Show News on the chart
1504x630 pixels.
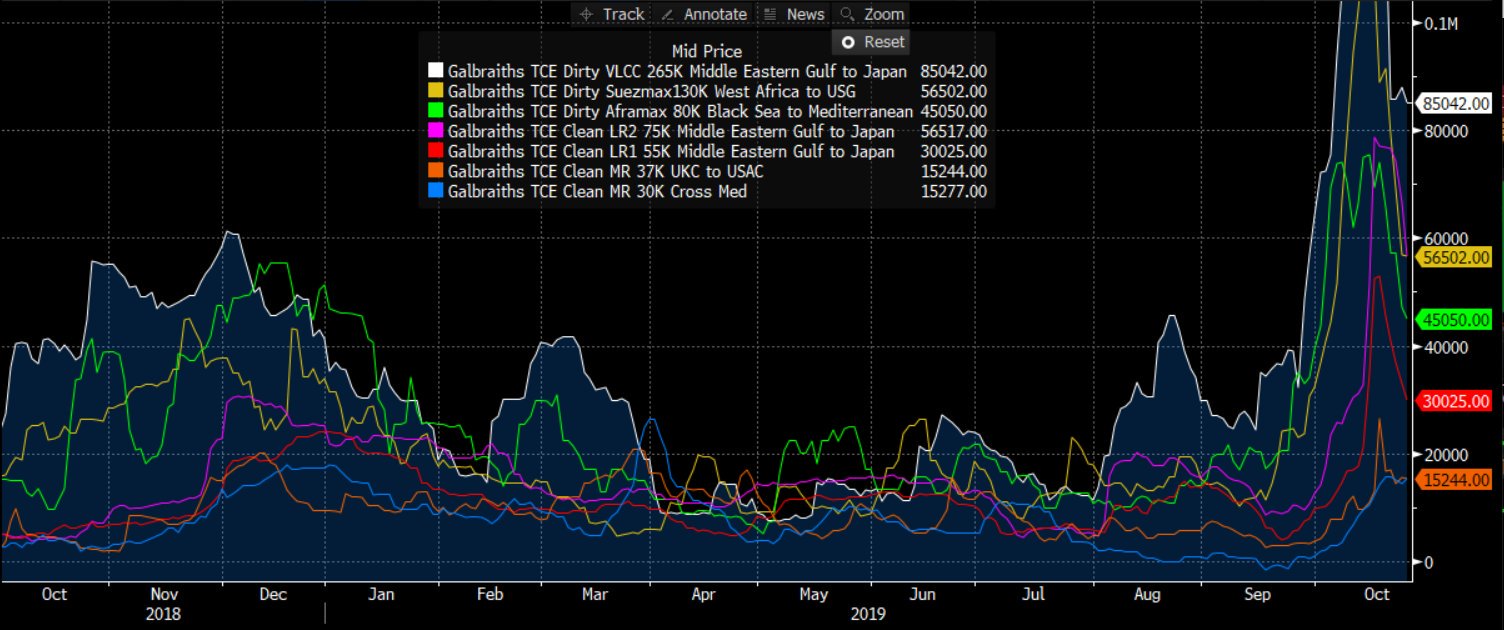click(x=794, y=14)
